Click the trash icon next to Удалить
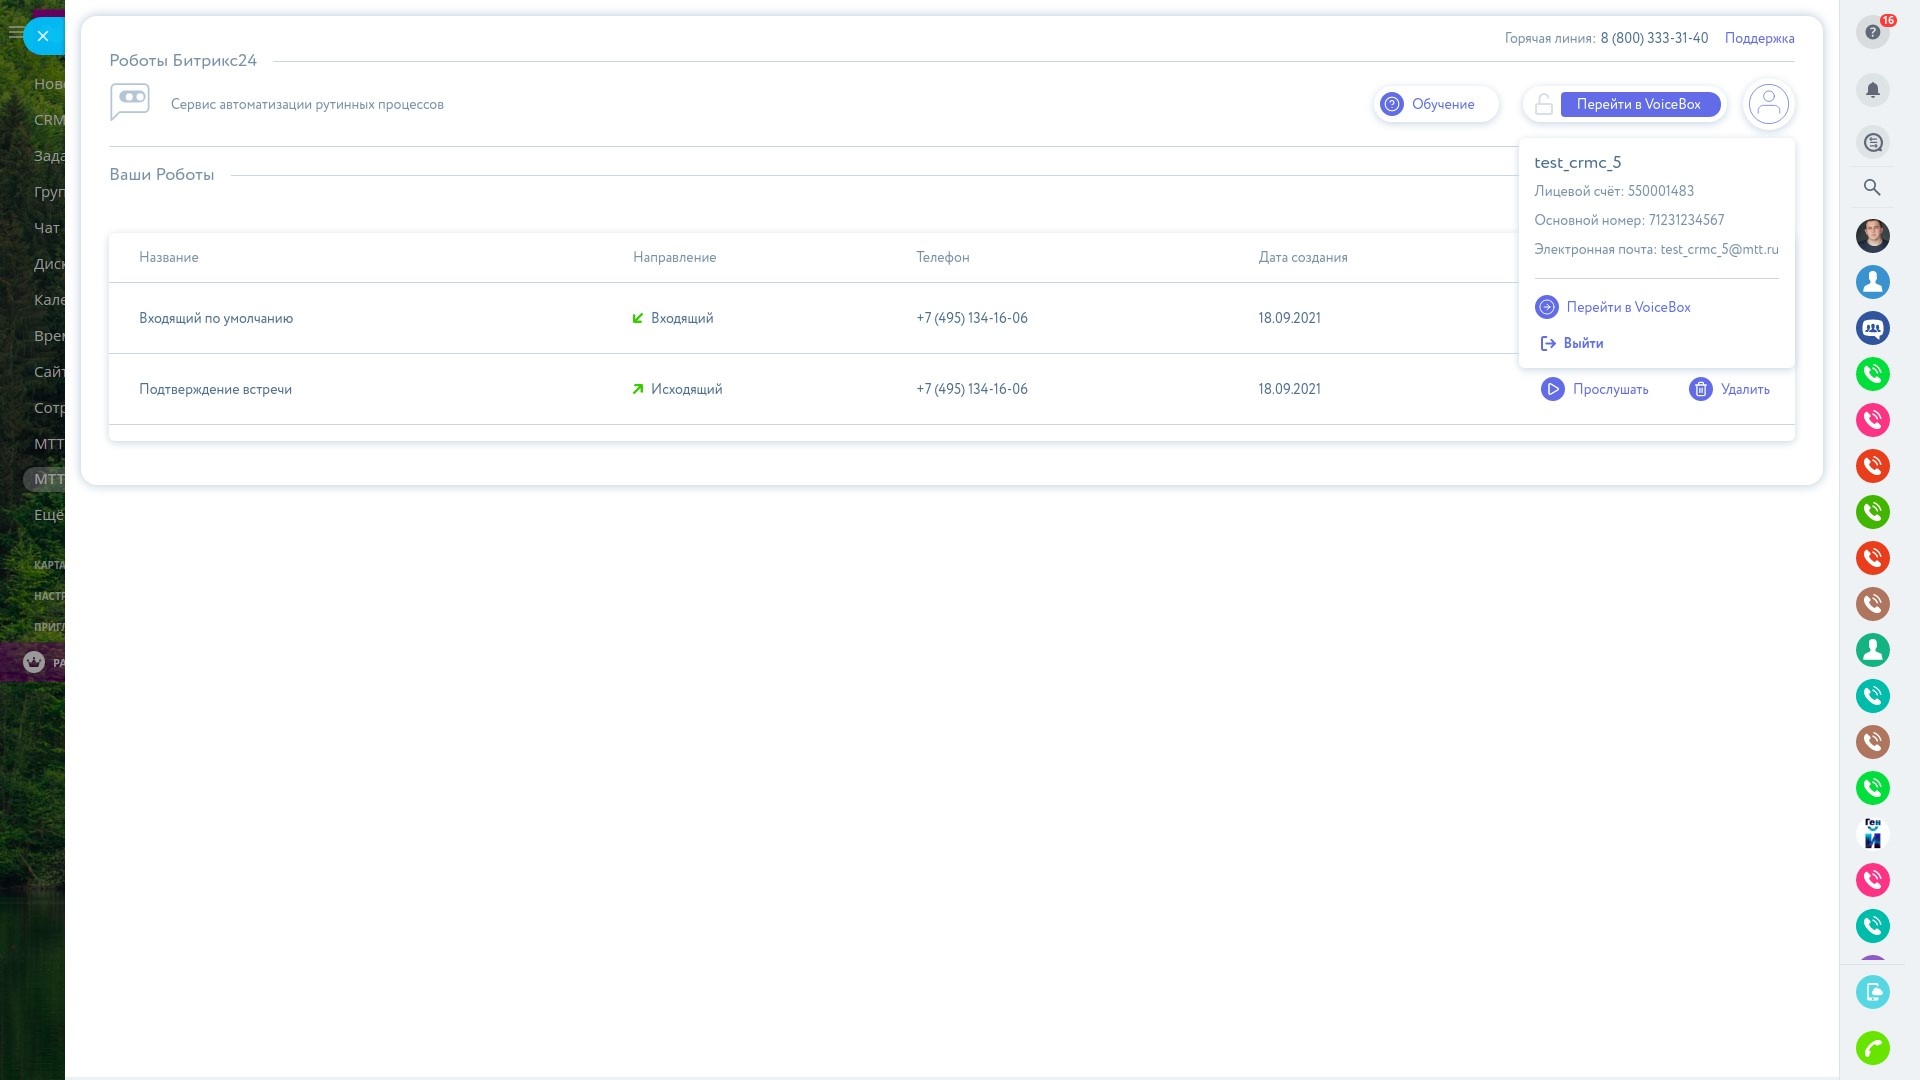The width and height of the screenshot is (1920, 1080). pyautogui.click(x=1700, y=389)
